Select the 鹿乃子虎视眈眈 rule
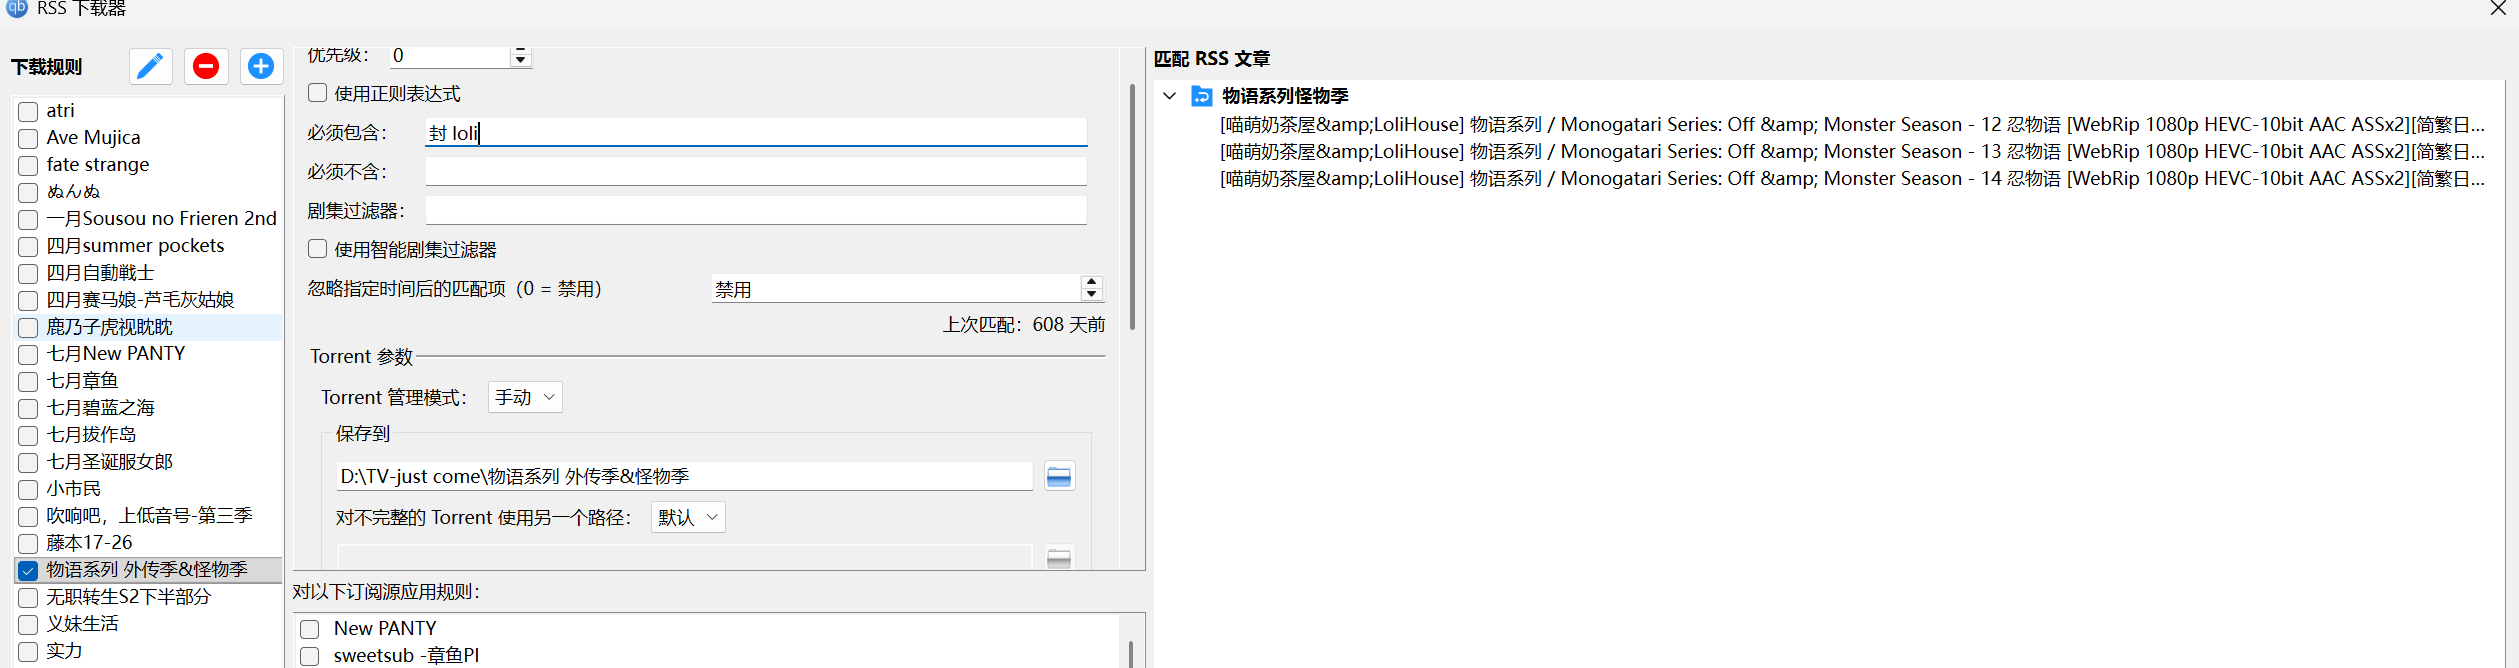This screenshot has width=2519, height=668. (x=110, y=327)
